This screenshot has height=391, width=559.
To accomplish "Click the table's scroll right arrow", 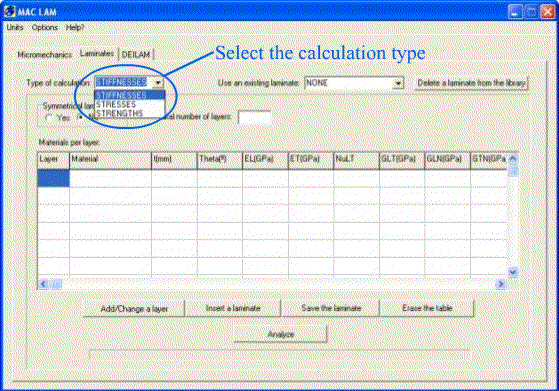I will click(501, 284).
